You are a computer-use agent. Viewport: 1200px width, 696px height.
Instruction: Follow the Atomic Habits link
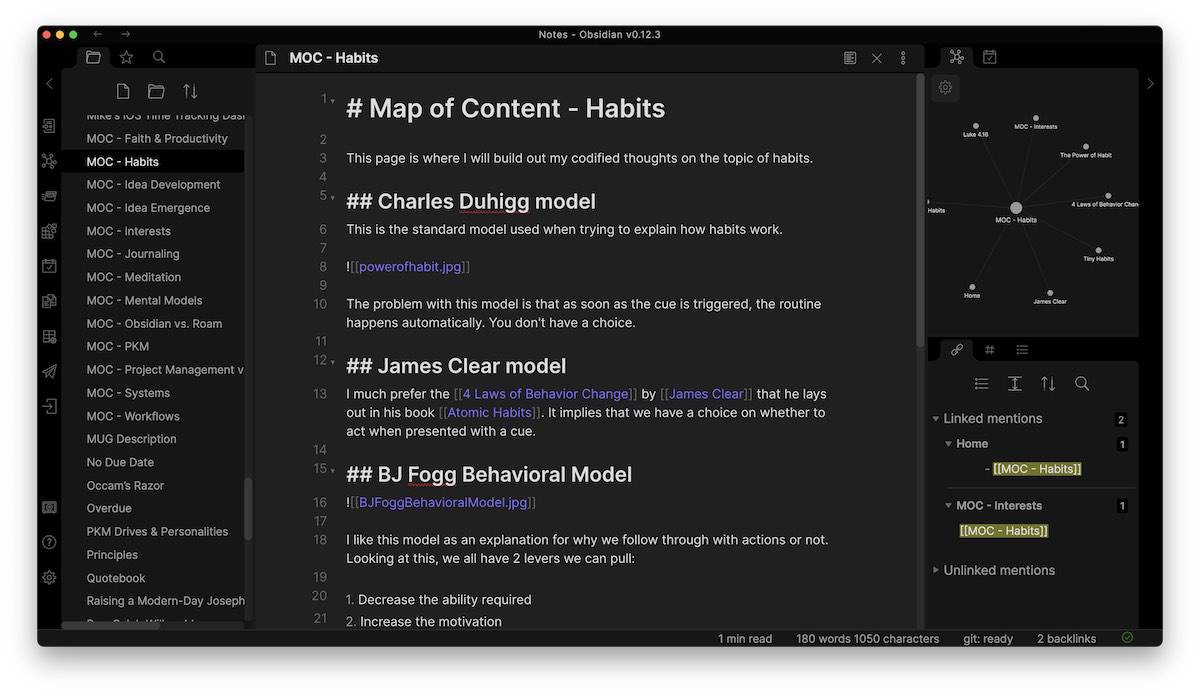coord(490,412)
